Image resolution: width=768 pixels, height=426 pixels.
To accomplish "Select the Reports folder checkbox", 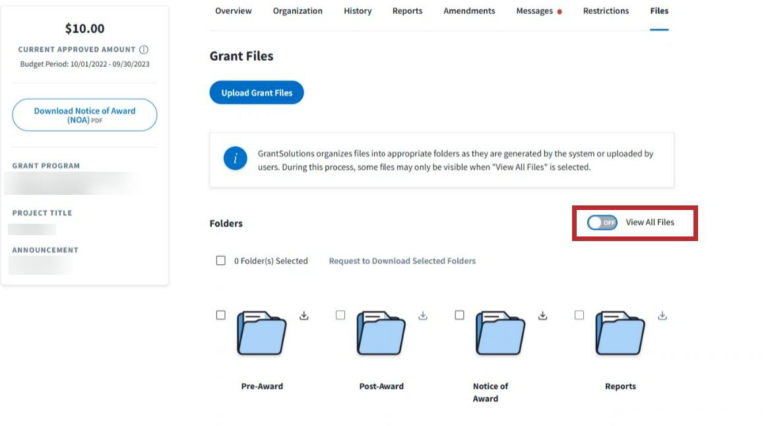I will click(x=579, y=315).
